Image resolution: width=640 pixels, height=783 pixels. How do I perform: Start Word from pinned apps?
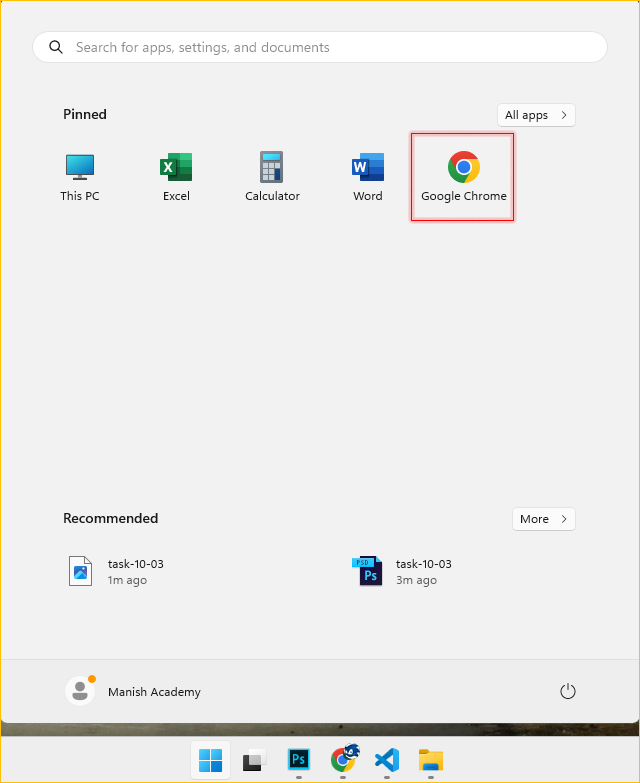coord(368,177)
